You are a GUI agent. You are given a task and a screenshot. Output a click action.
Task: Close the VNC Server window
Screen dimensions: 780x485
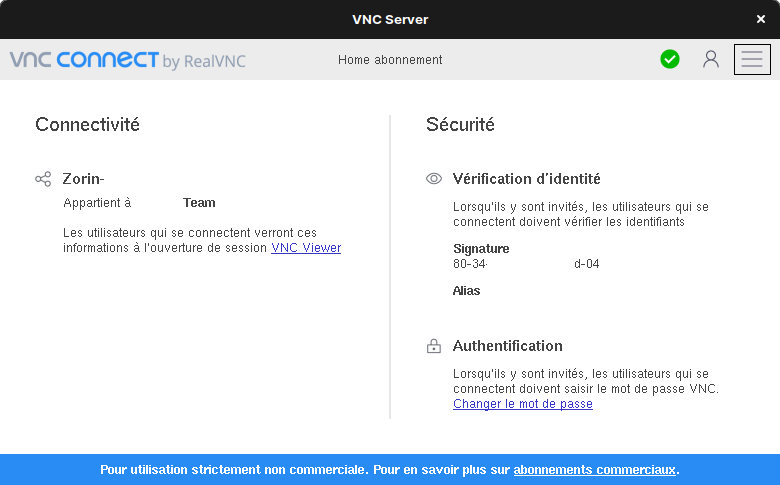[x=761, y=19]
